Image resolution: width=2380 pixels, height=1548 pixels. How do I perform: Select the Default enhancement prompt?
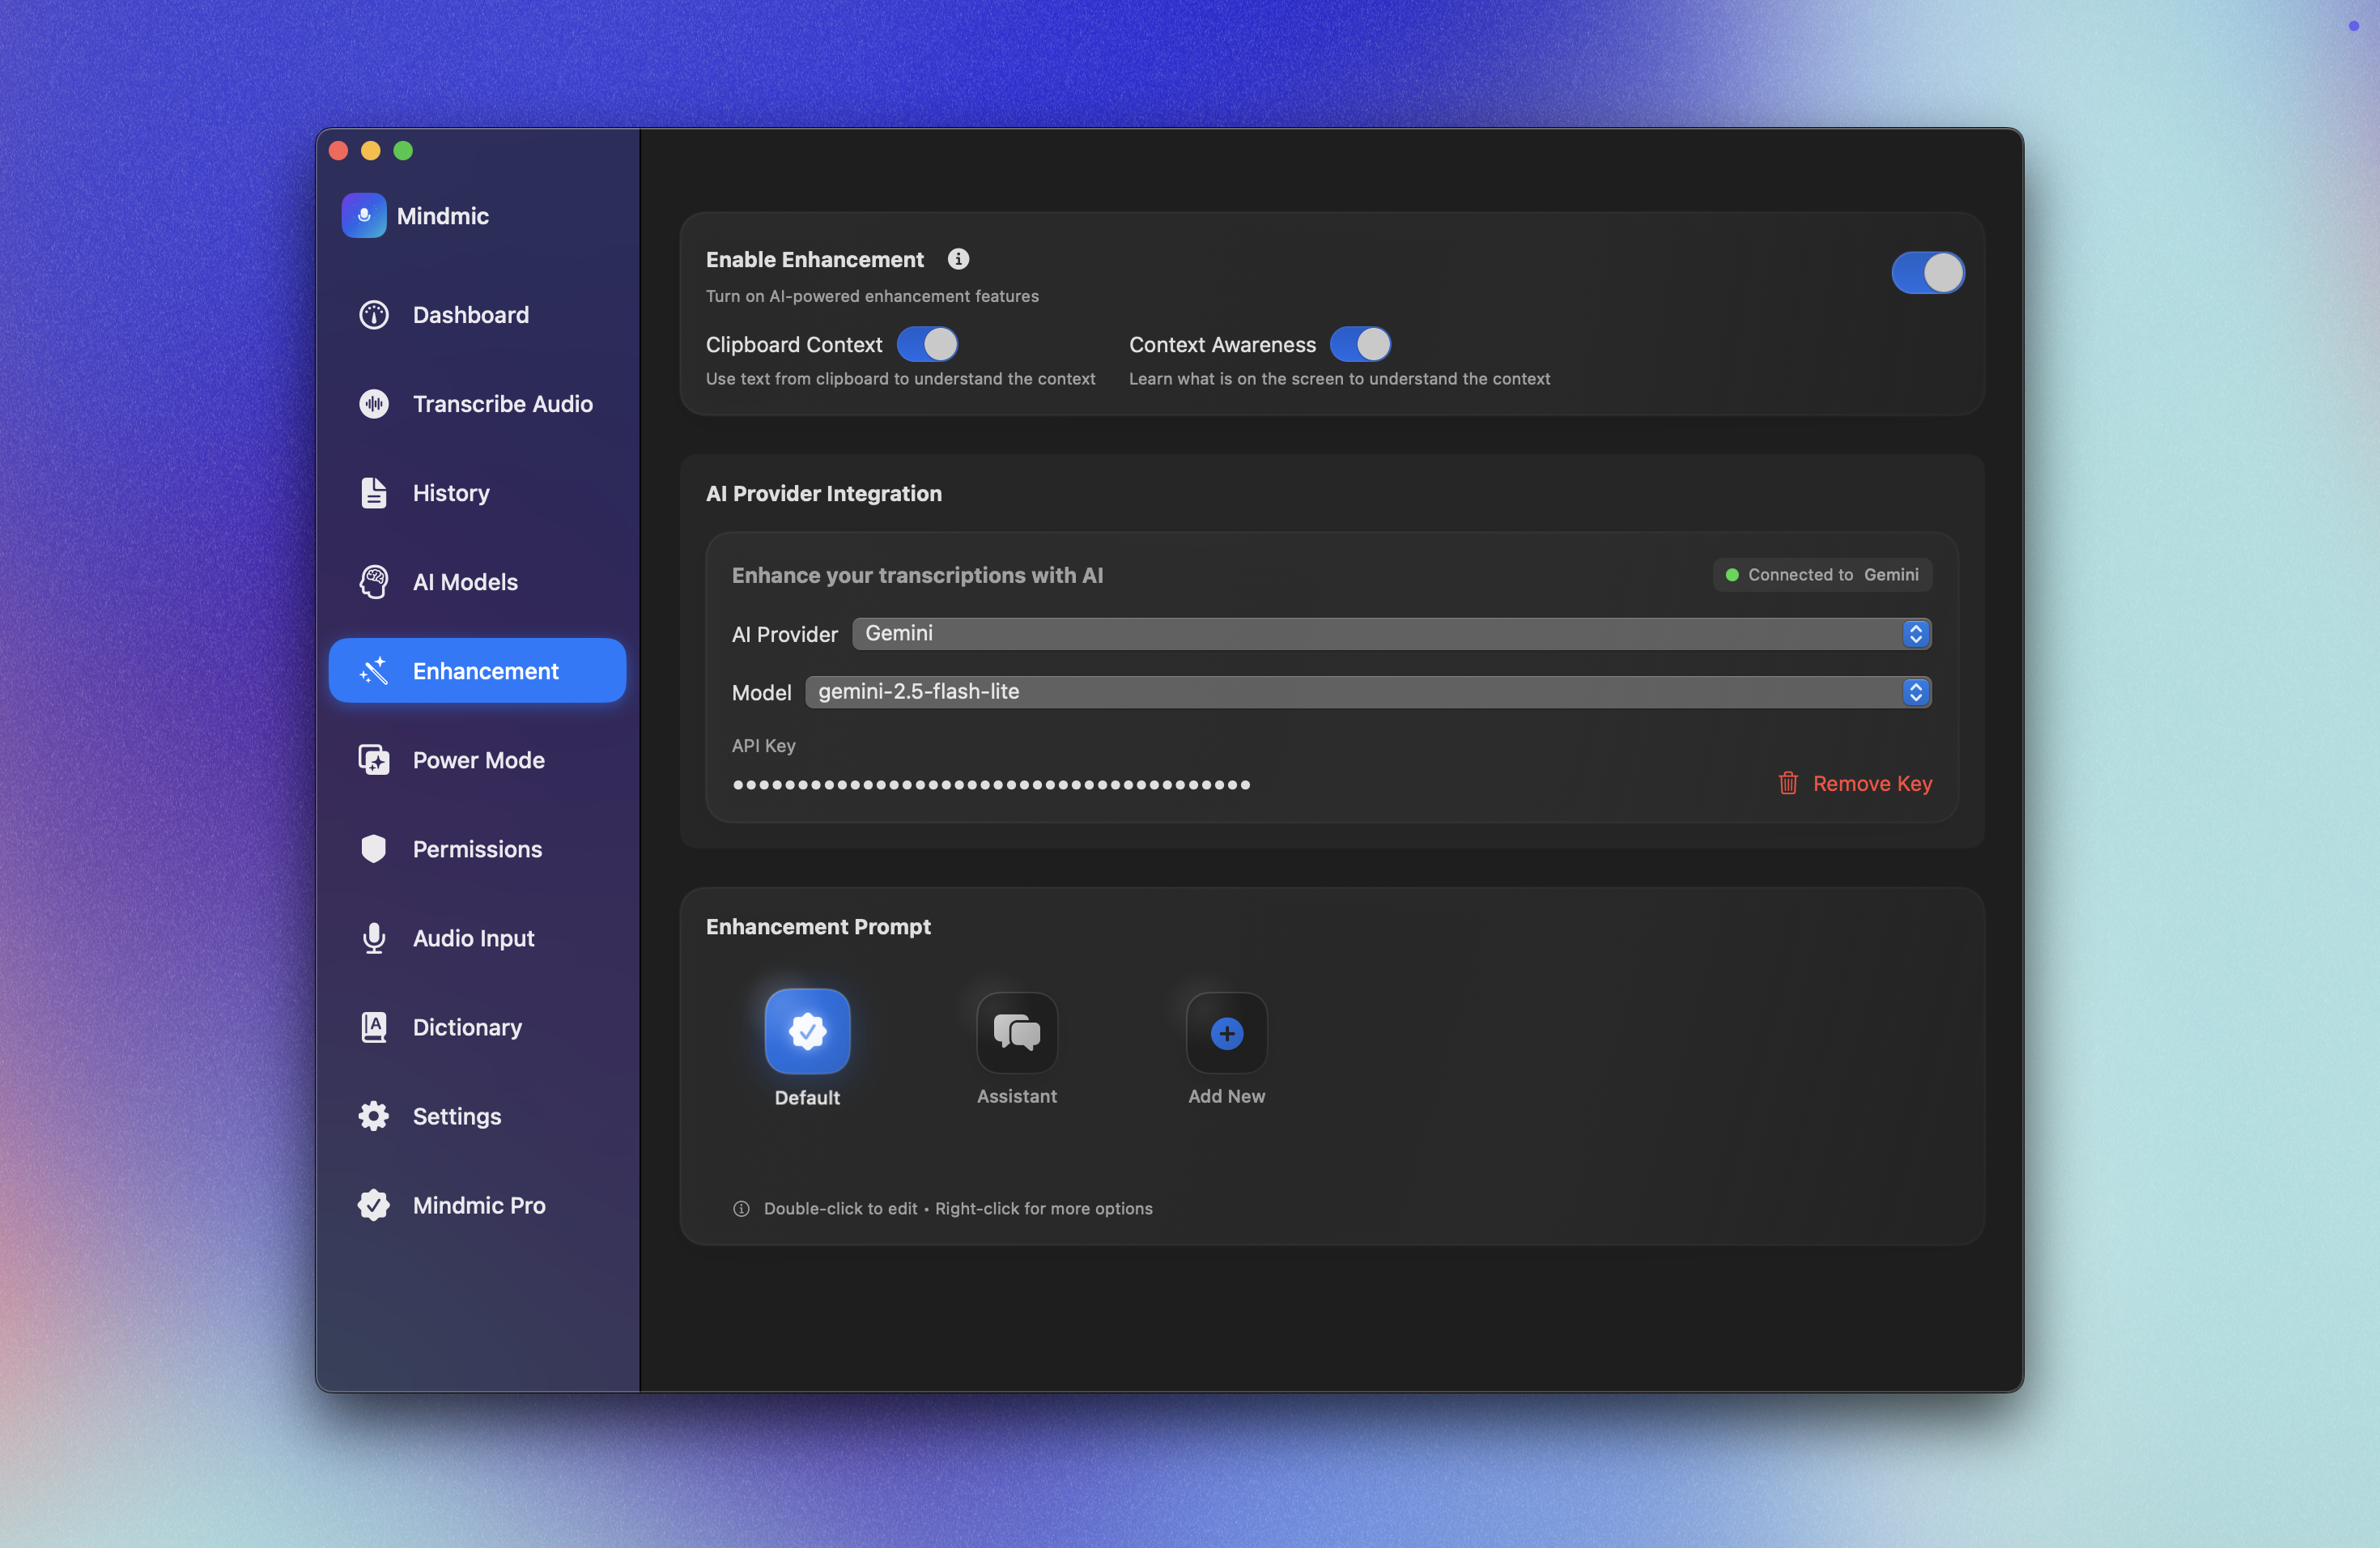(x=807, y=1032)
